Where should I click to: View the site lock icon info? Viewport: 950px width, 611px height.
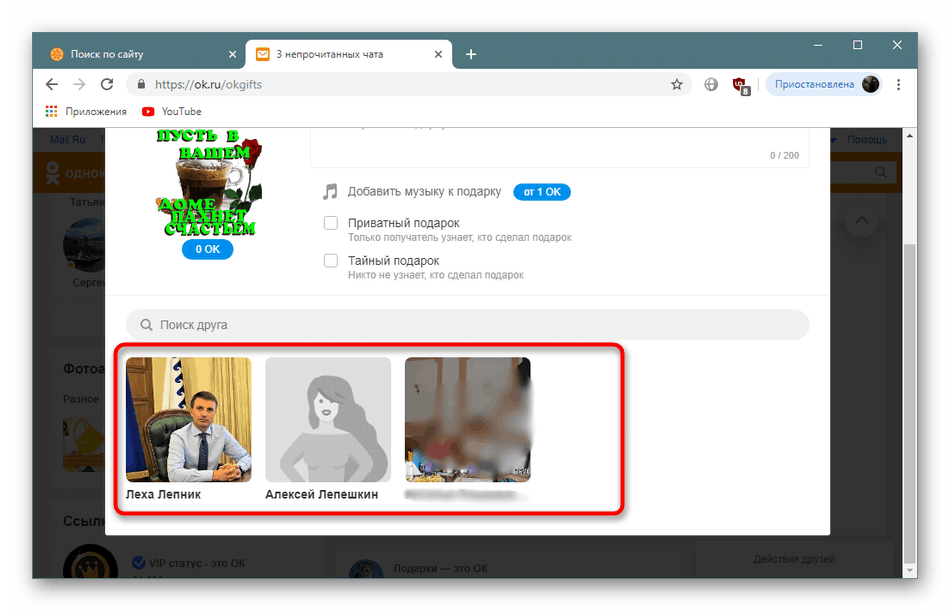click(x=141, y=84)
